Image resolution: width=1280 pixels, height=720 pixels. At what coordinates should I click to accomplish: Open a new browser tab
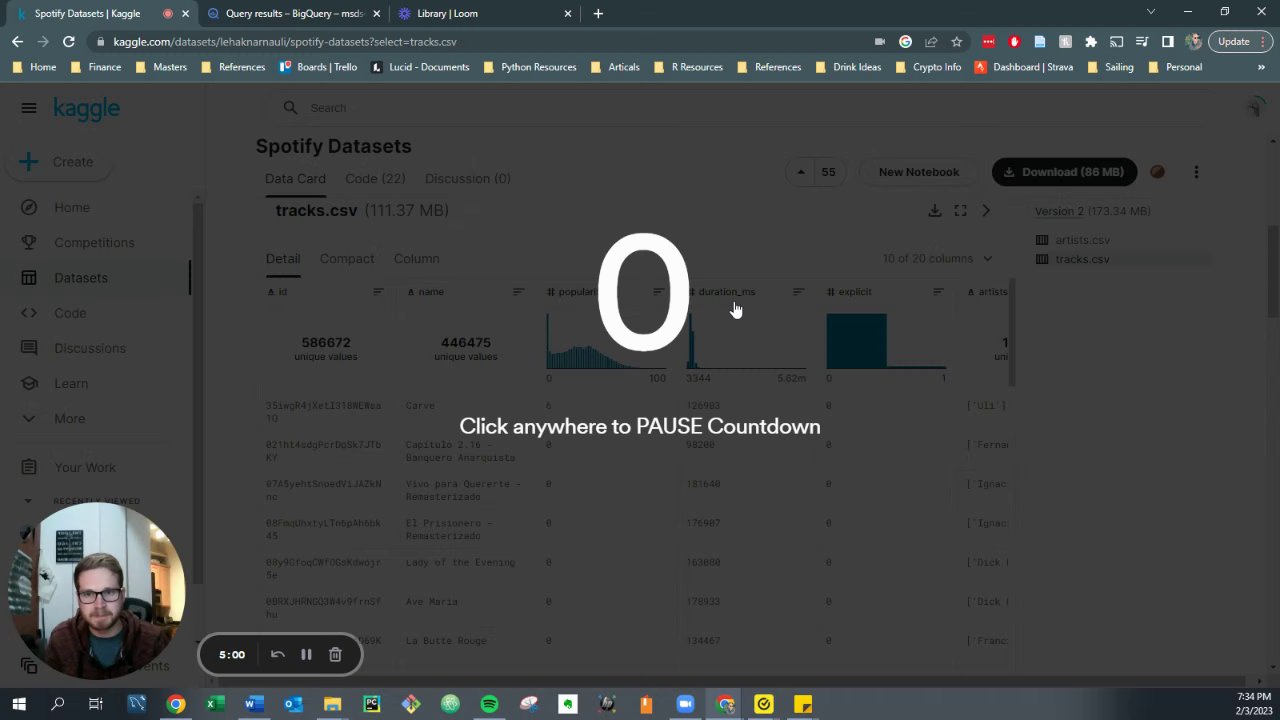598,14
